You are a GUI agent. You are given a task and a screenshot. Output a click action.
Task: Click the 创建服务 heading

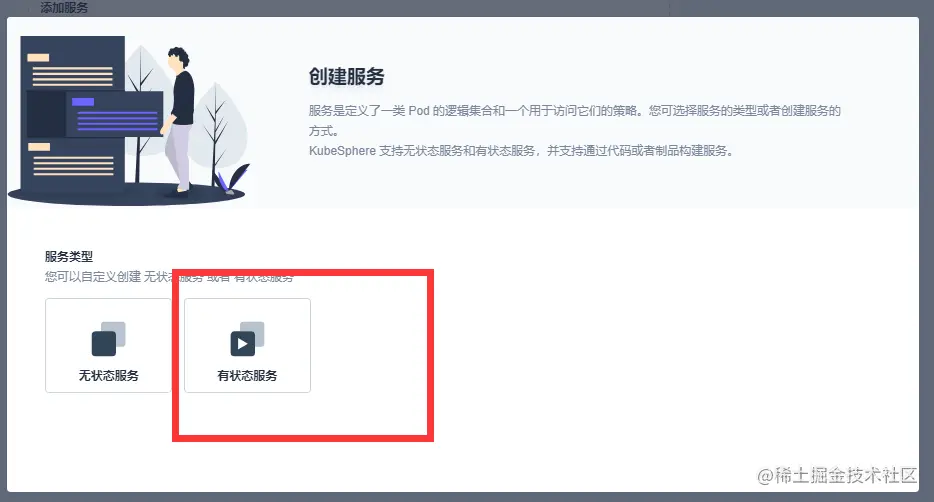point(347,76)
